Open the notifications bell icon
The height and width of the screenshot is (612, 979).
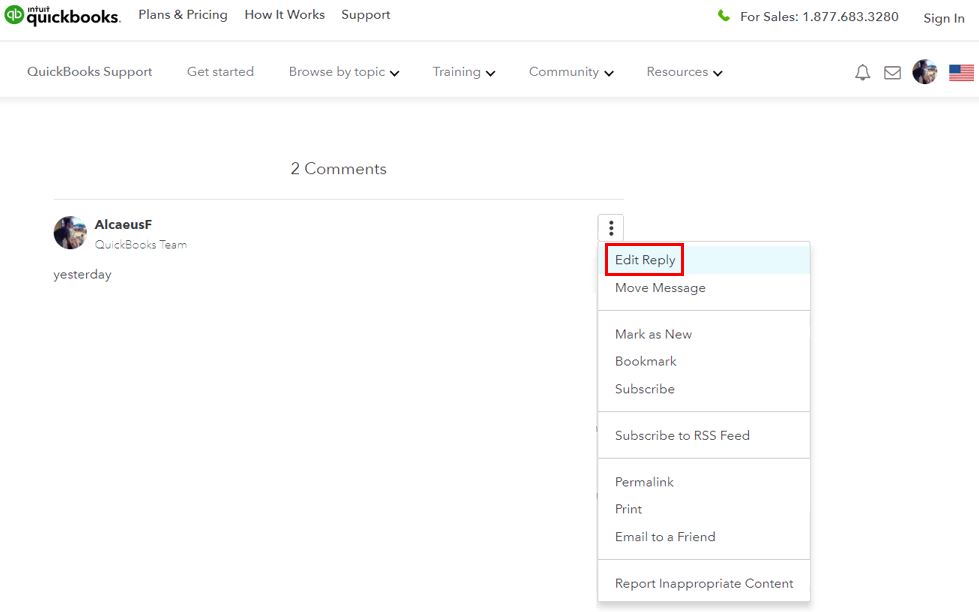862,72
